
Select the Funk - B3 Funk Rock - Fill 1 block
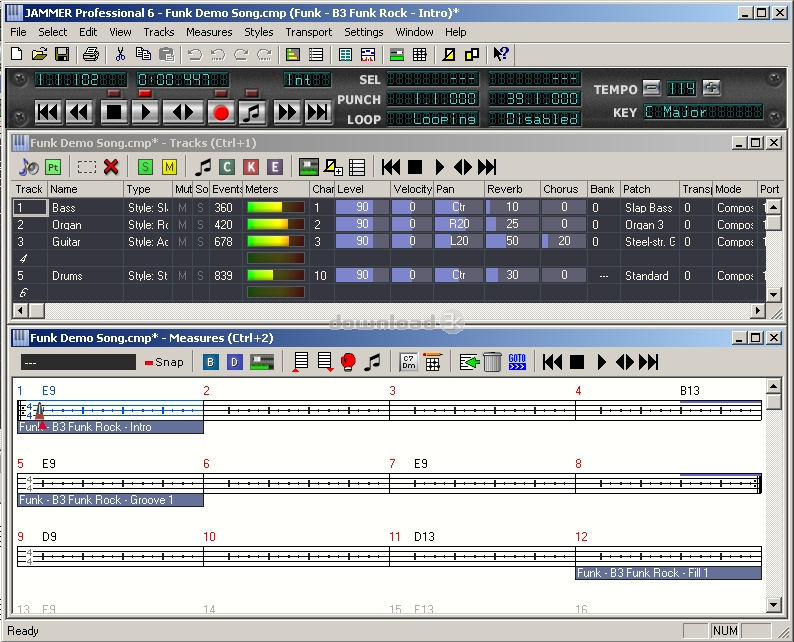[x=668, y=573]
